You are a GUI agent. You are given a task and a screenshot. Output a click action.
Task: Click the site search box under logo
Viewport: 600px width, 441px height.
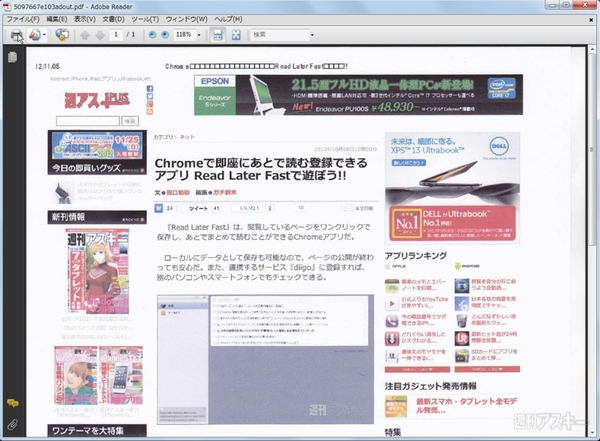[x=88, y=121]
